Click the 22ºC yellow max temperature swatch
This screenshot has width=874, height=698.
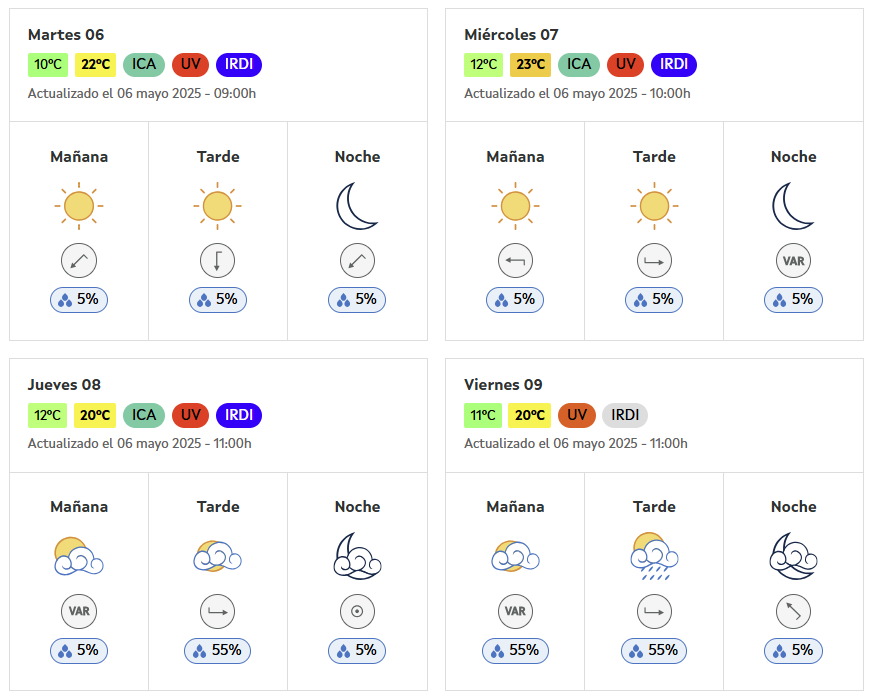click(95, 65)
